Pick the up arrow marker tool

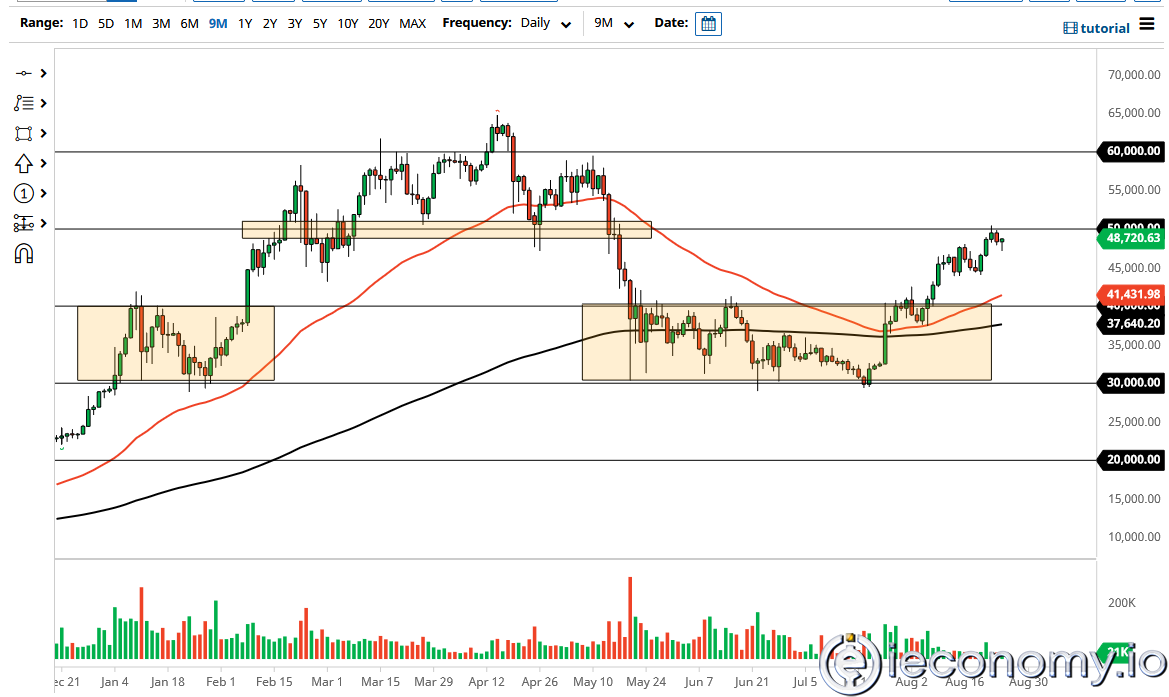23,163
